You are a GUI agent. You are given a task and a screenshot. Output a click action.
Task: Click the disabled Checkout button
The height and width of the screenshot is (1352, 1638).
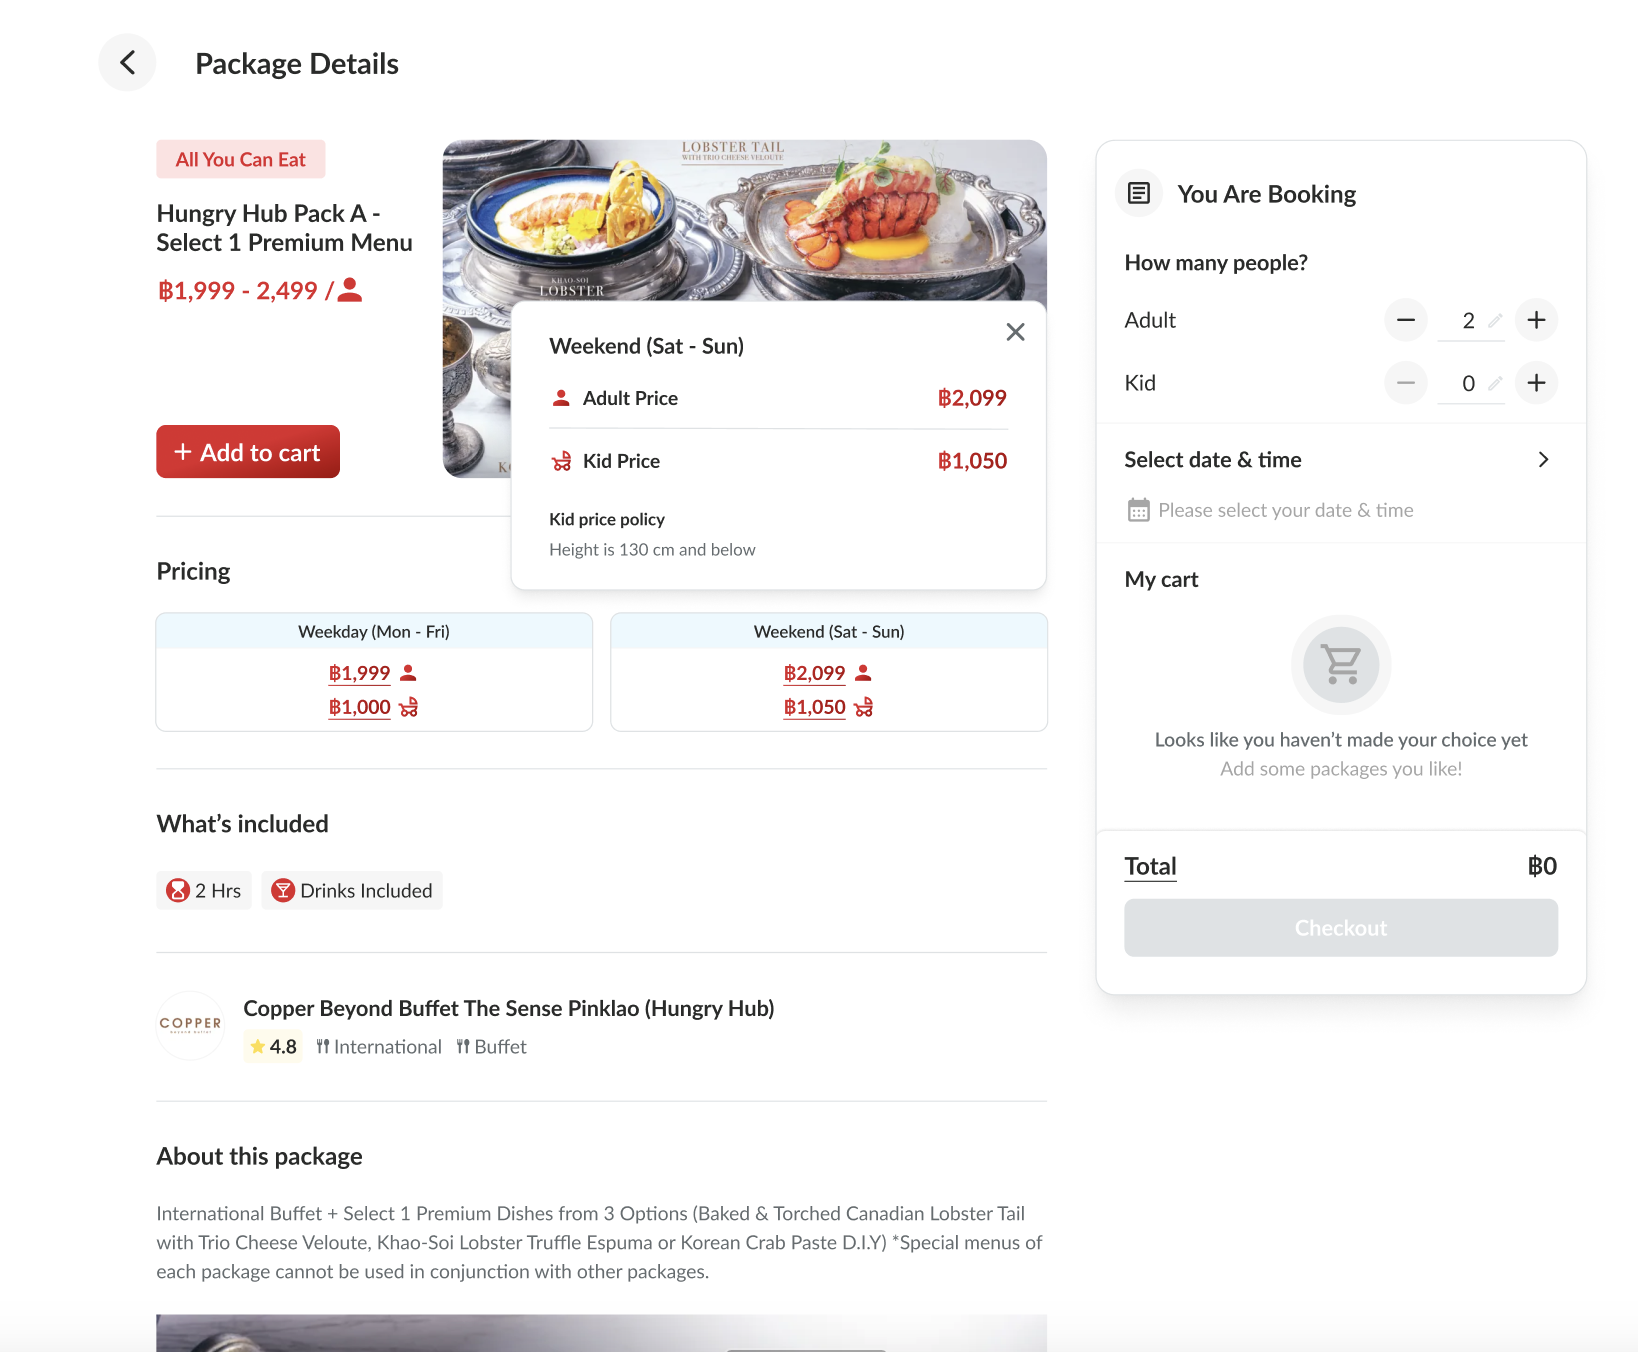tap(1340, 928)
